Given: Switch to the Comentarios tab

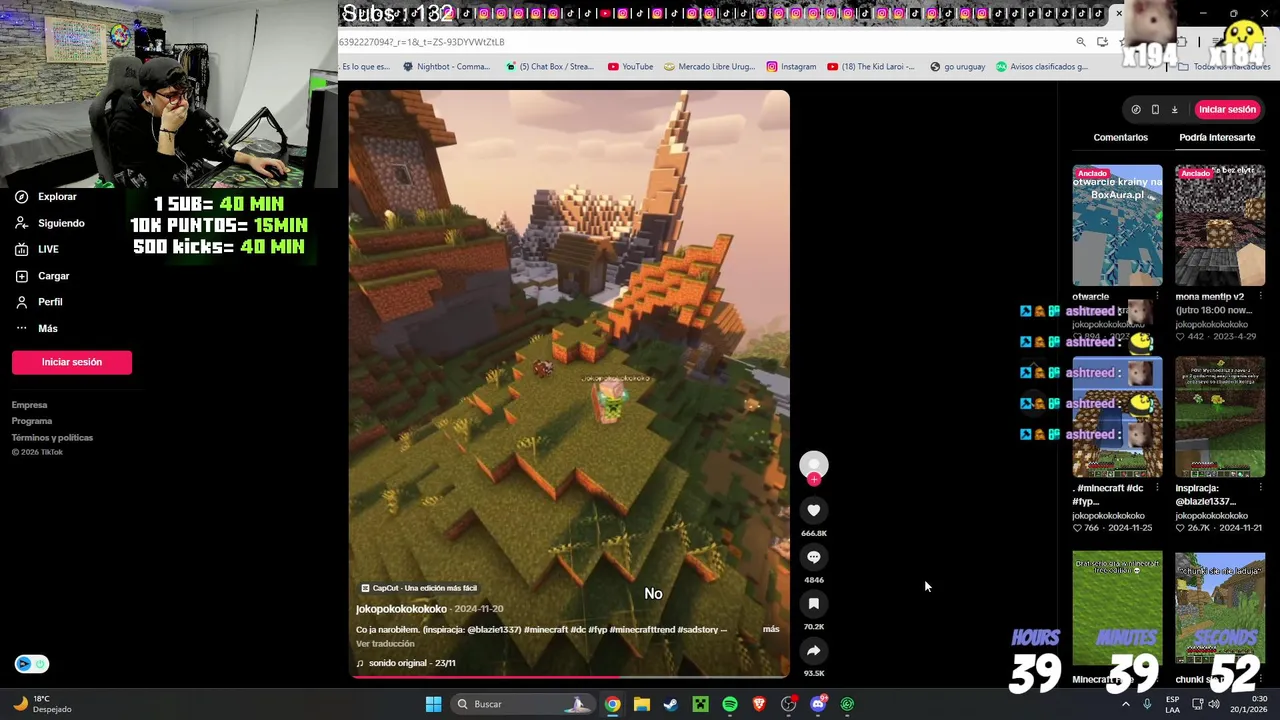Looking at the screenshot, I should [1120, 137].
